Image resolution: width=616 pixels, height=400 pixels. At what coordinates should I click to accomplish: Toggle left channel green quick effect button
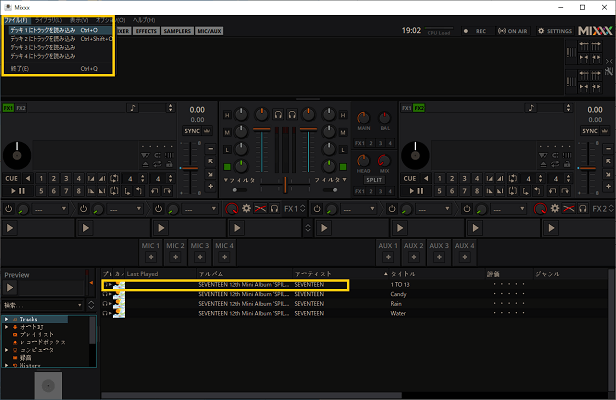coord(227,167)
